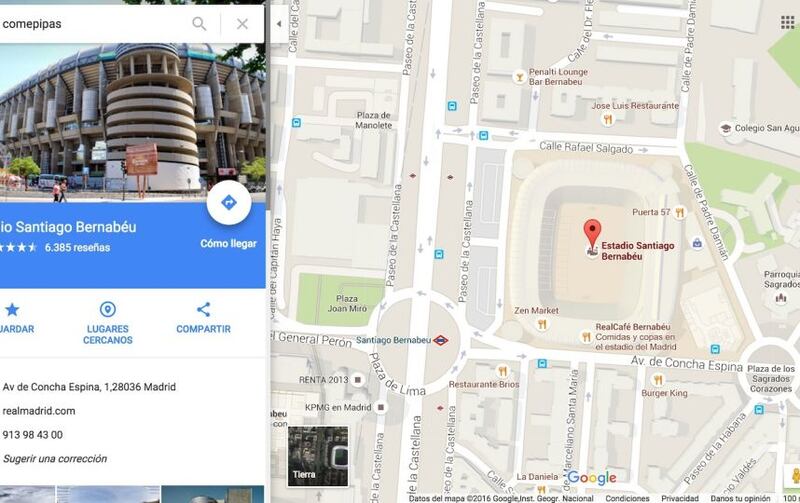Open Lugares Cercanos nearby places
The image size is (800, 503).
pyautogui.click(x=108, y=323)
